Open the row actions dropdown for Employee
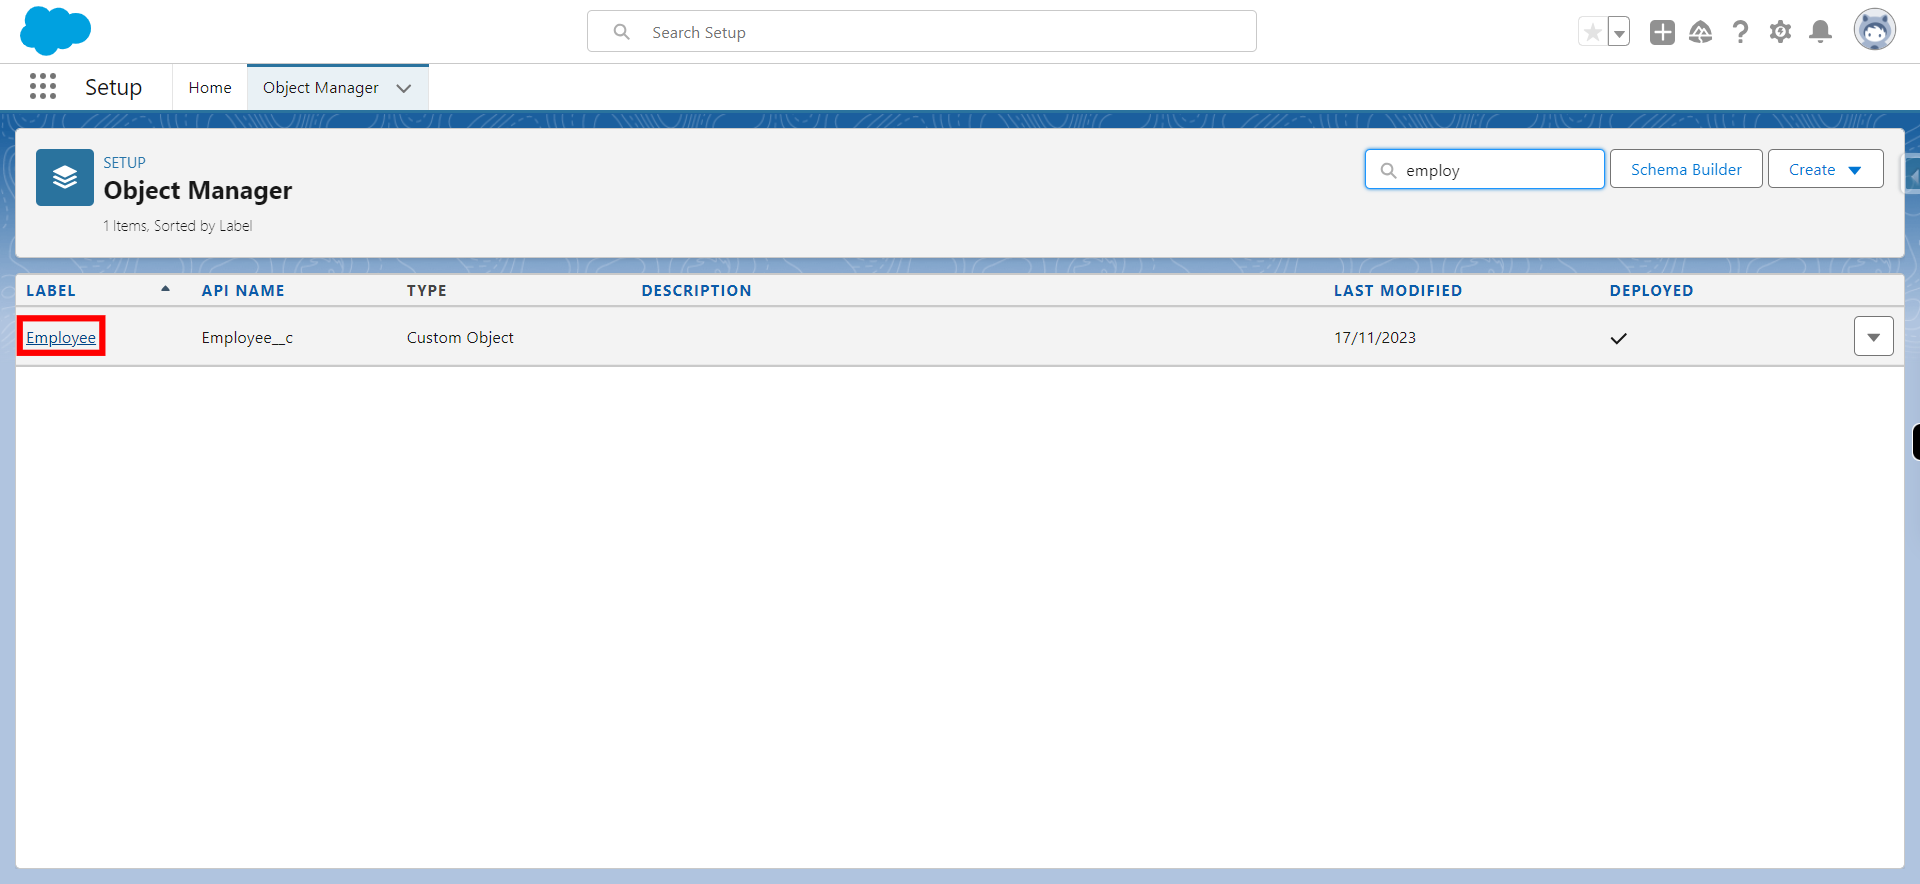The width and height of the screenshot is (1920, 884). (x=1874, y=337)
